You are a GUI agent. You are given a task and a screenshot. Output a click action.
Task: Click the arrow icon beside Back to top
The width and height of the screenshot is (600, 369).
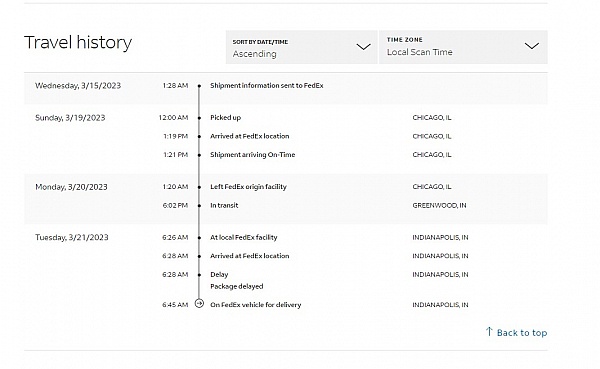(489, 331)
